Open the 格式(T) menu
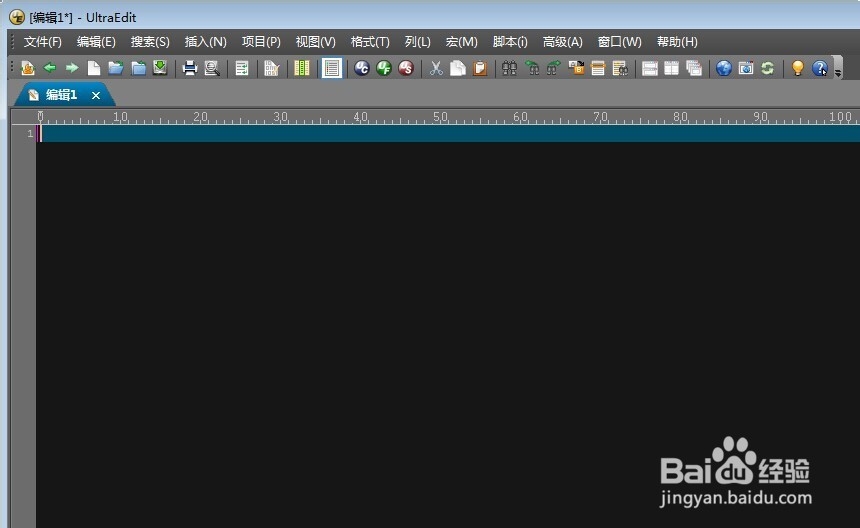Screen dimensions: 860x528 click(370, 42)
